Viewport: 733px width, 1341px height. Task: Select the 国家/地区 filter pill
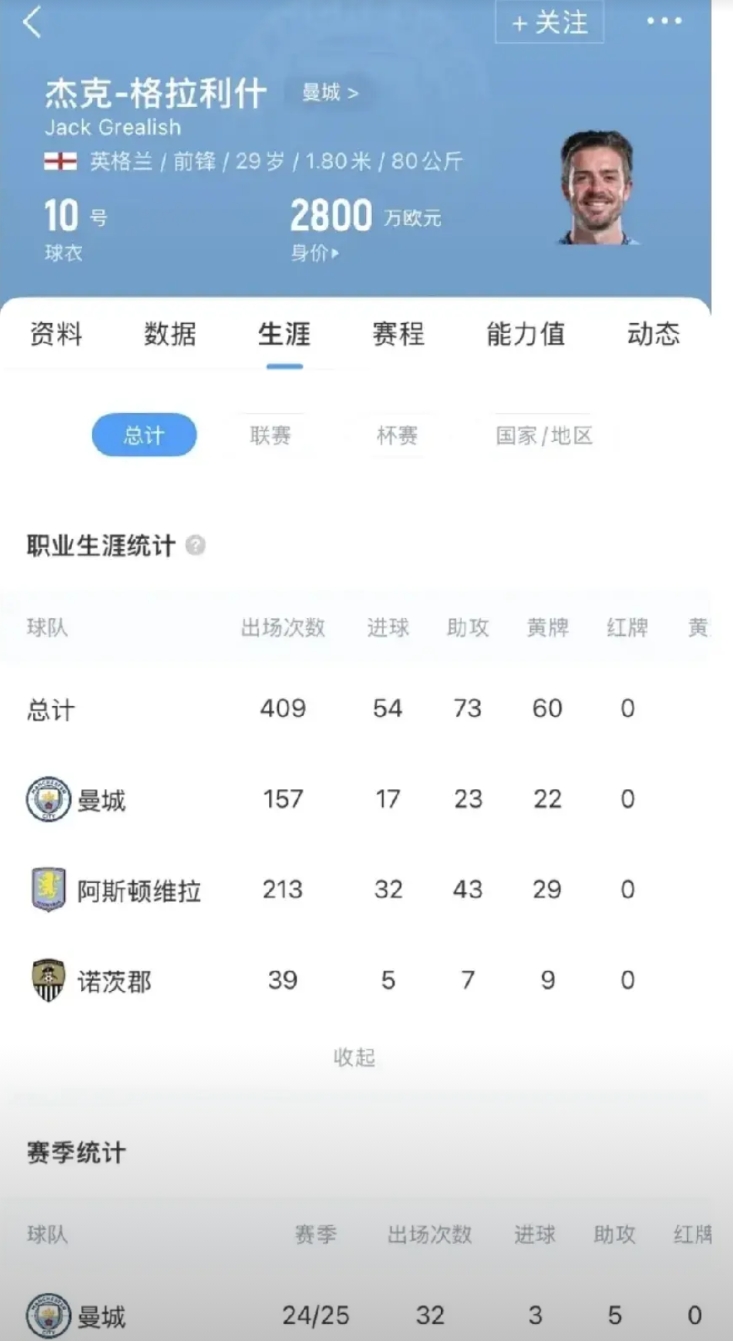click(x=544, y=435)
